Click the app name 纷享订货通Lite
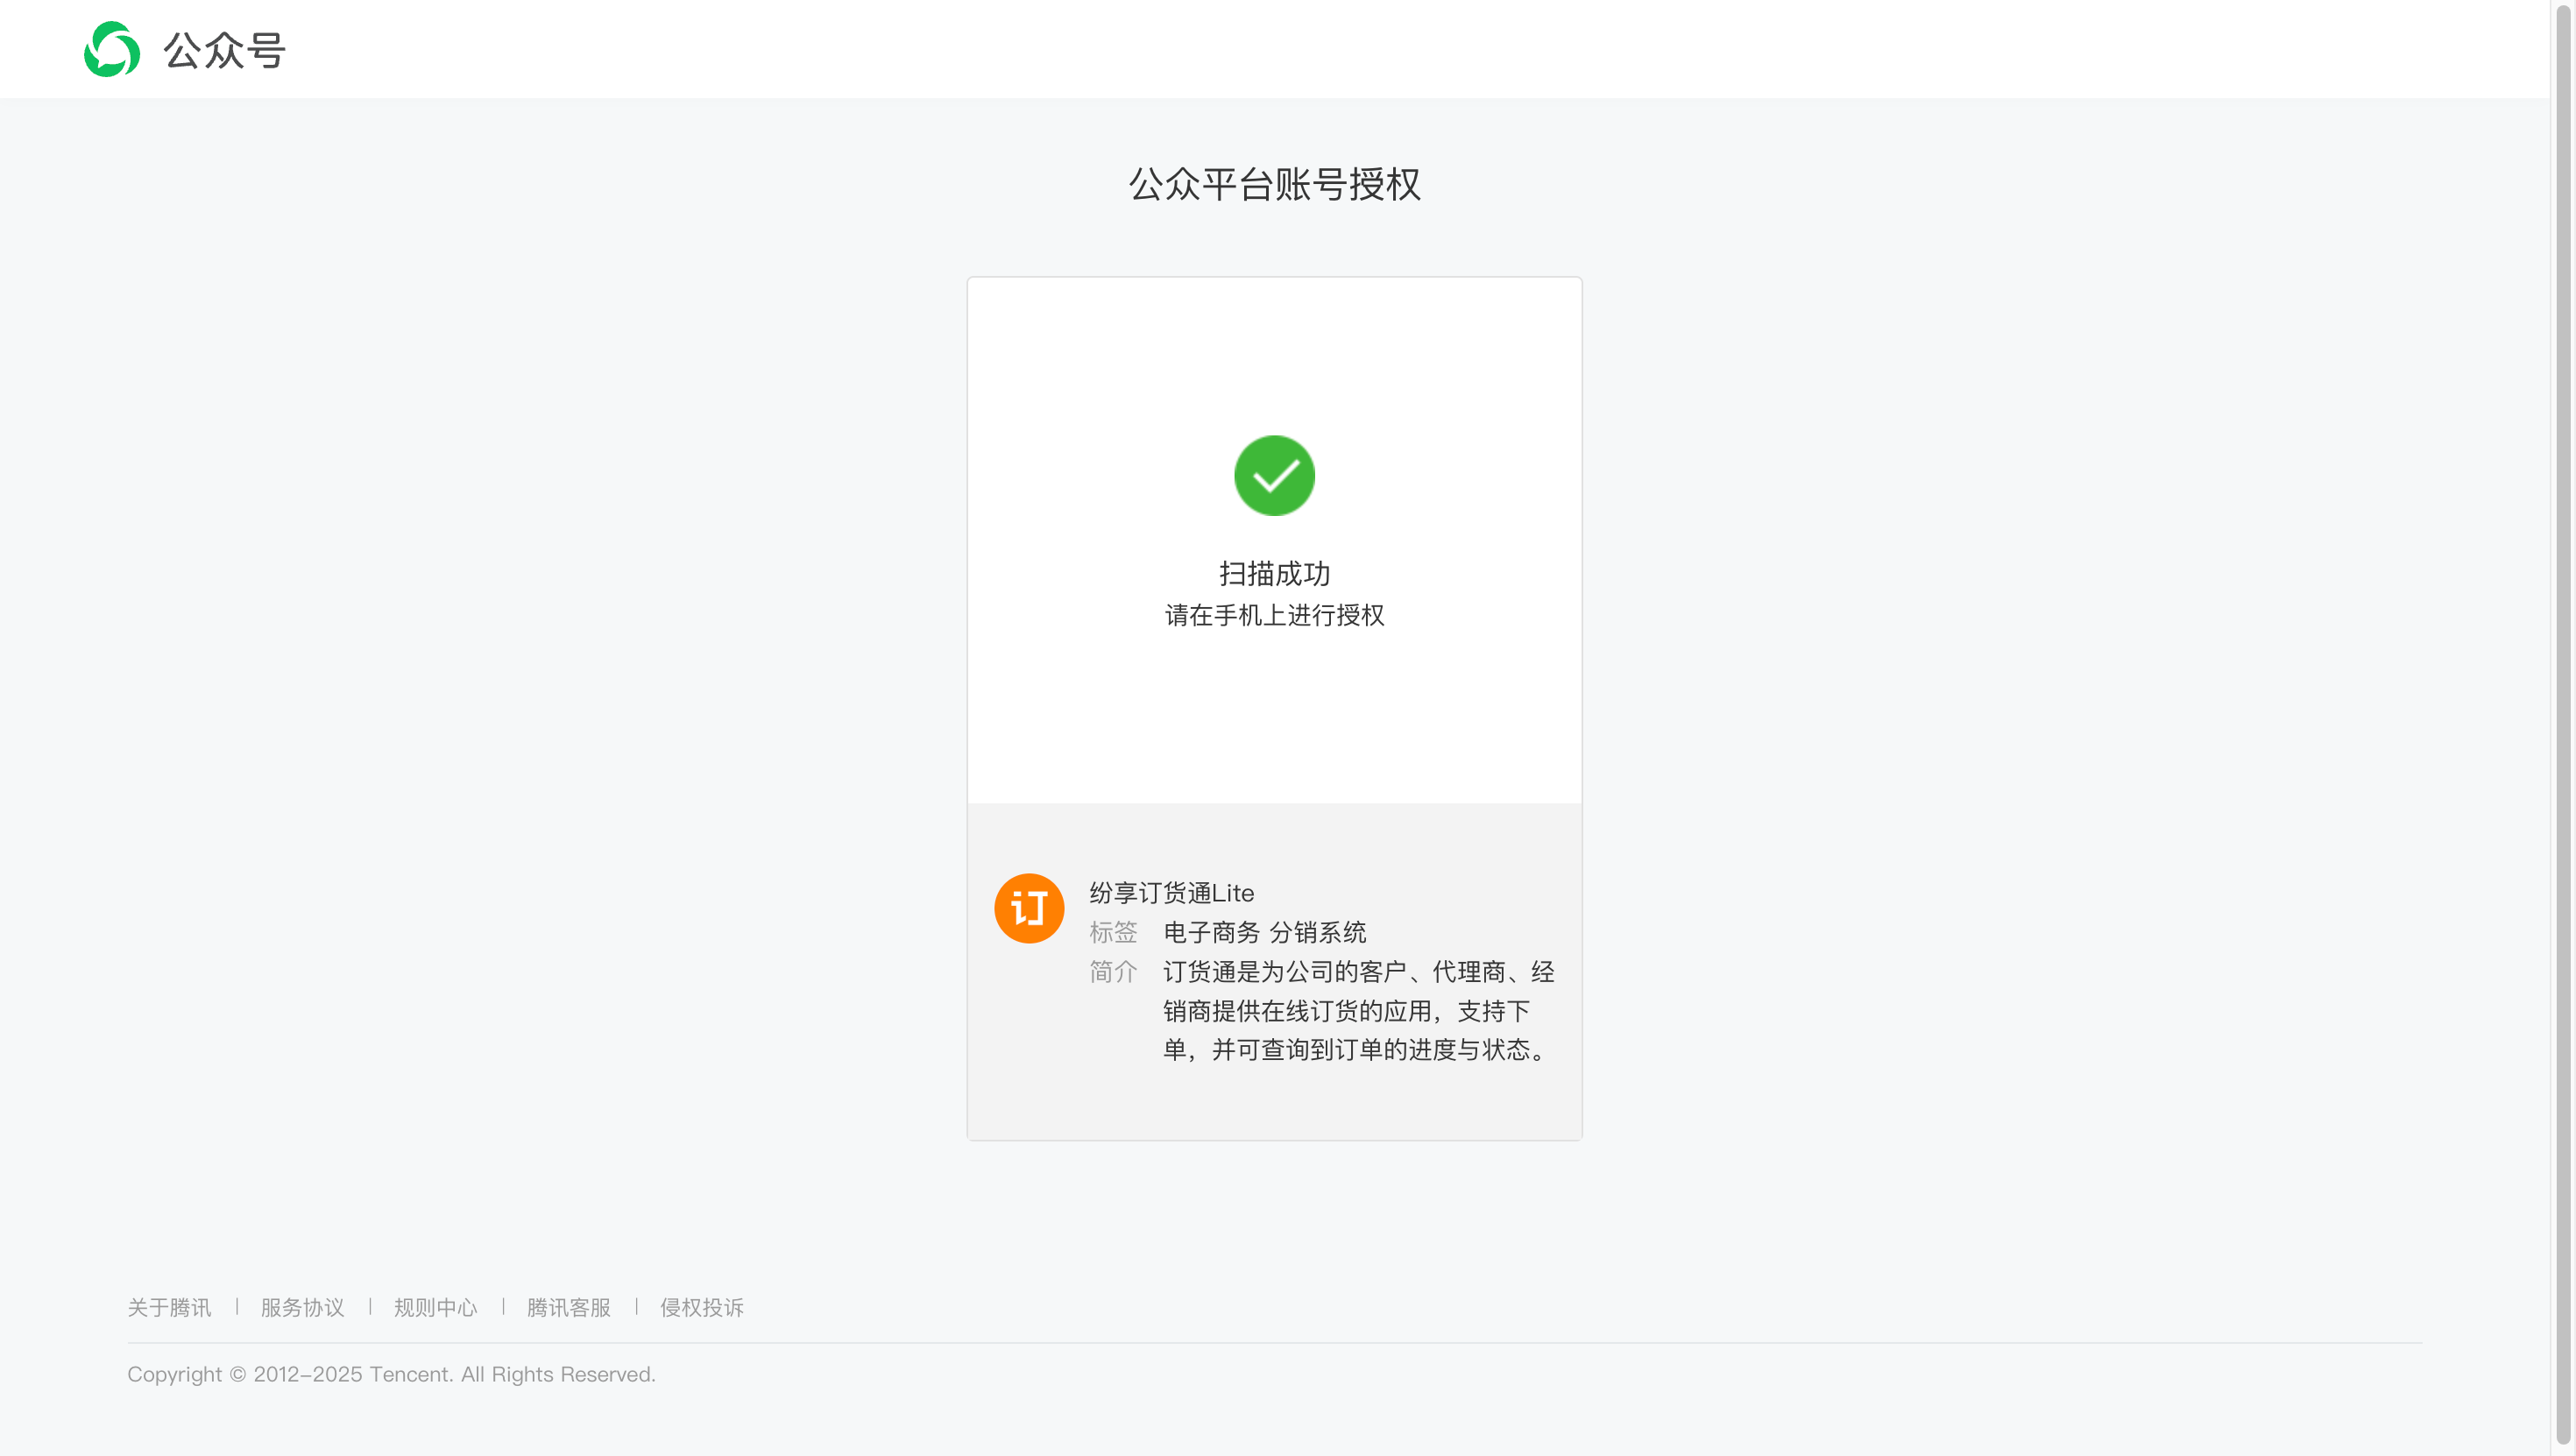 pyautogui.click(x=1171, y=893)
